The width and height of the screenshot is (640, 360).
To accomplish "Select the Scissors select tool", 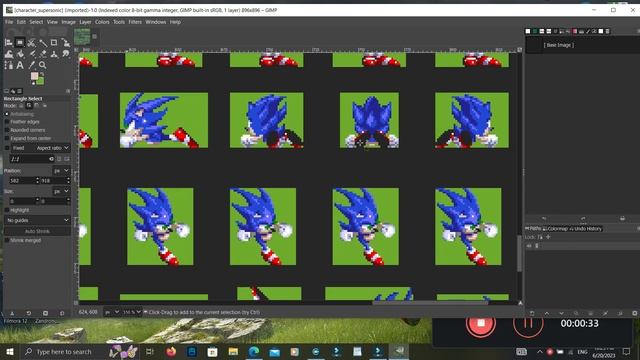I will (x=31, y=42).
